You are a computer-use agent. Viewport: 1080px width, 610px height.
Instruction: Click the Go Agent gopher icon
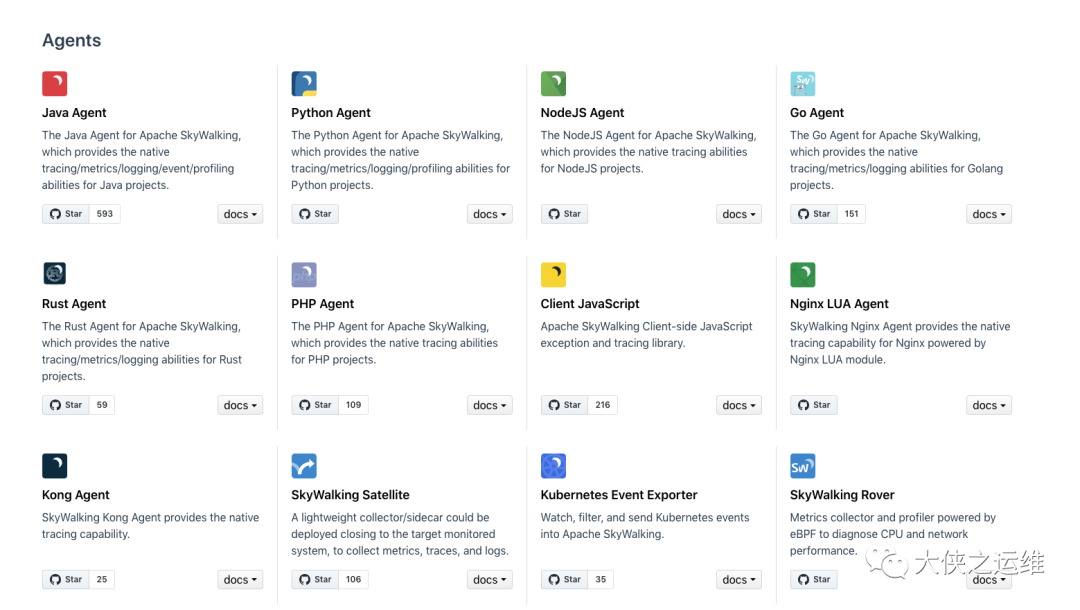(x=802, y=84)
